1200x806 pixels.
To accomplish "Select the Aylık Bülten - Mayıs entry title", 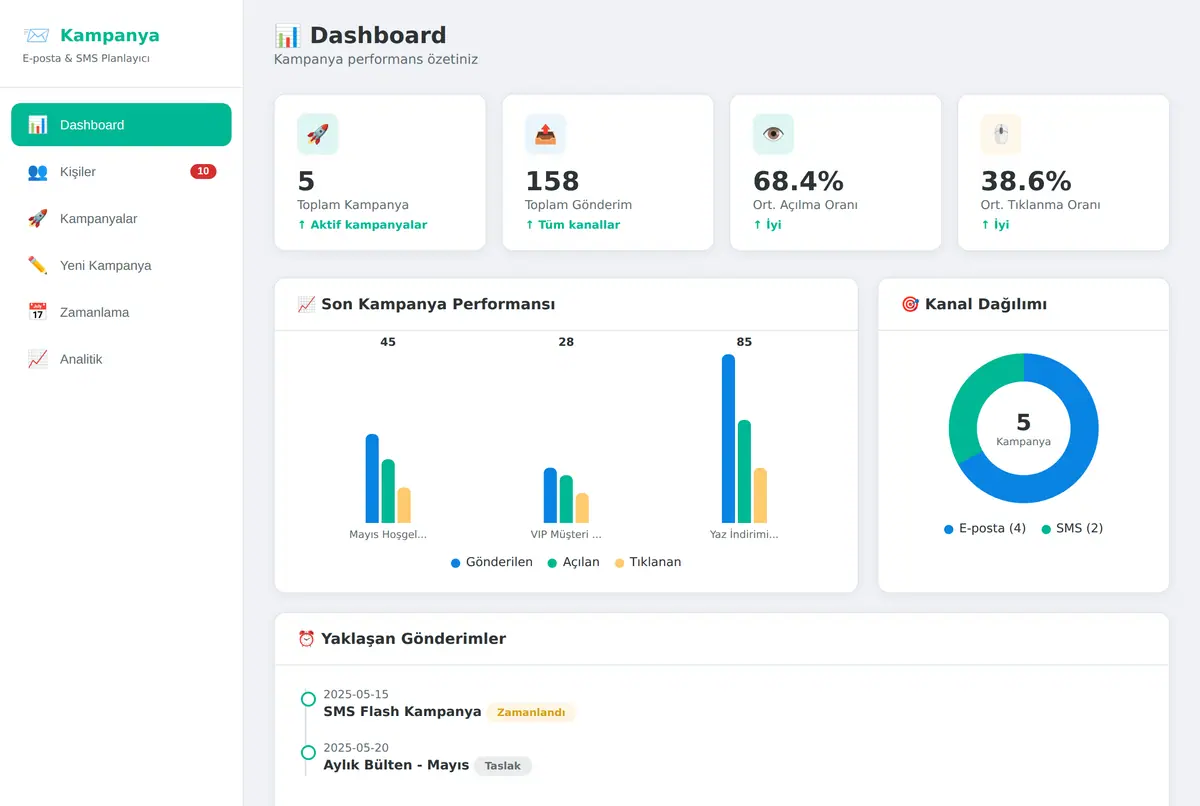I will 396,765.
